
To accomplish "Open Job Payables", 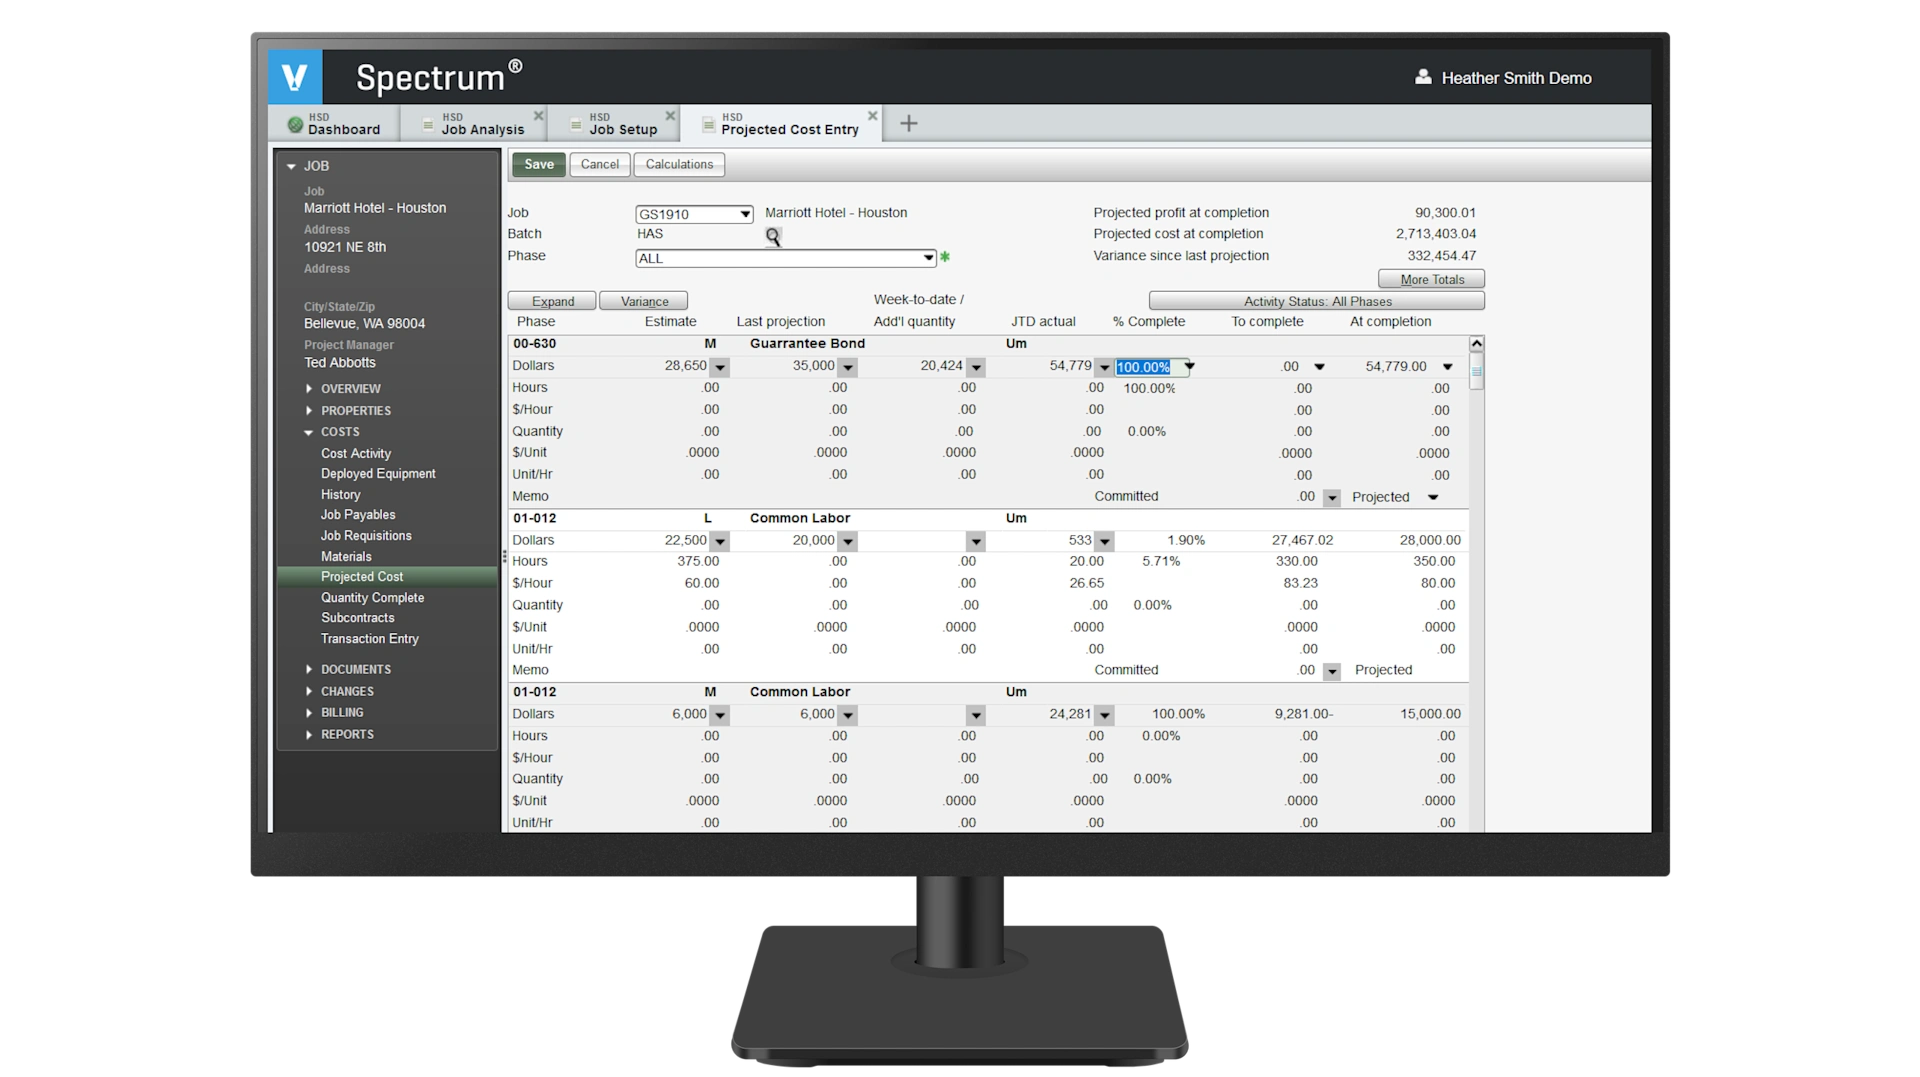I will coord(358,514).
